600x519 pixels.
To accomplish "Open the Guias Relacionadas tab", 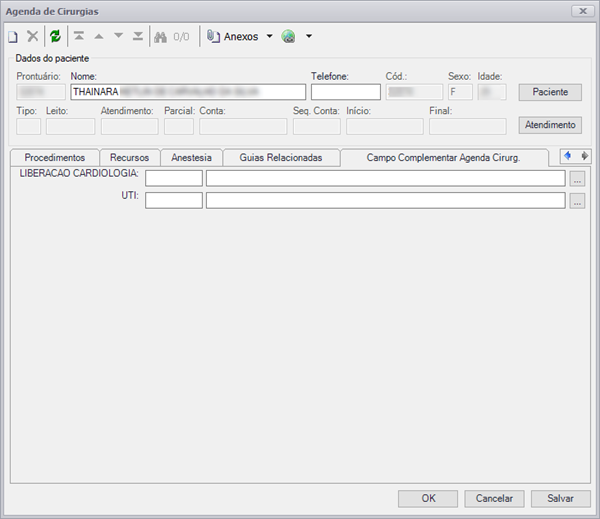I will click(281, 158).
